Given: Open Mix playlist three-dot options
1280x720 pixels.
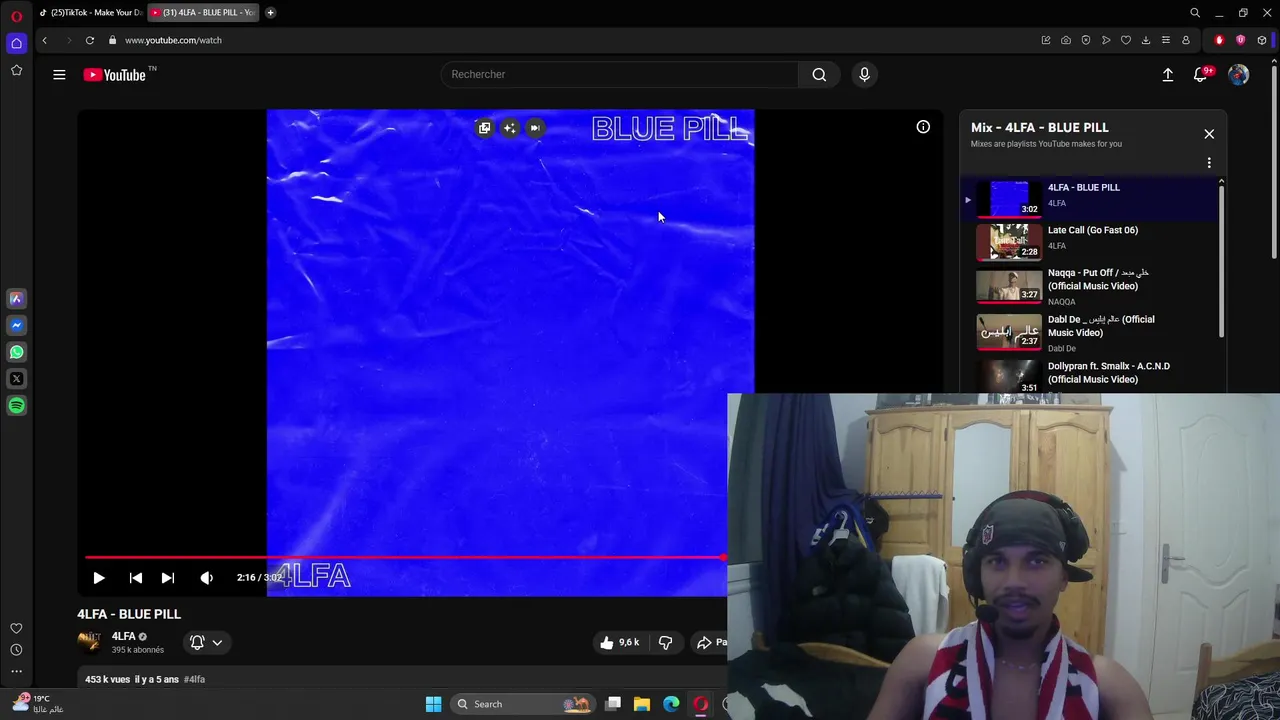Looking at the screenshot, I should point(1209,163).
